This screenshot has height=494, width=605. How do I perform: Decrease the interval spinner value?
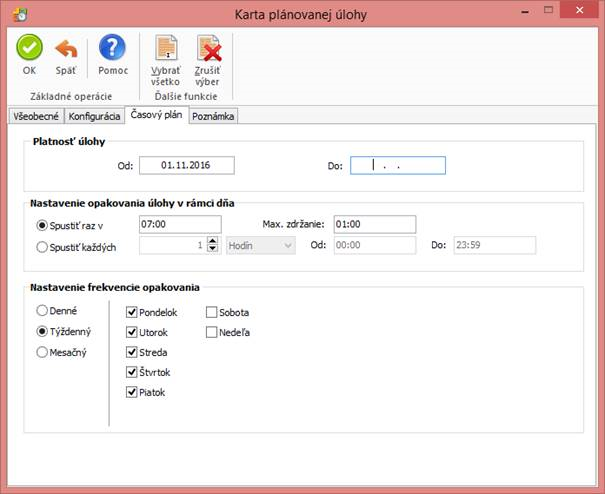(x=213, y=249)
